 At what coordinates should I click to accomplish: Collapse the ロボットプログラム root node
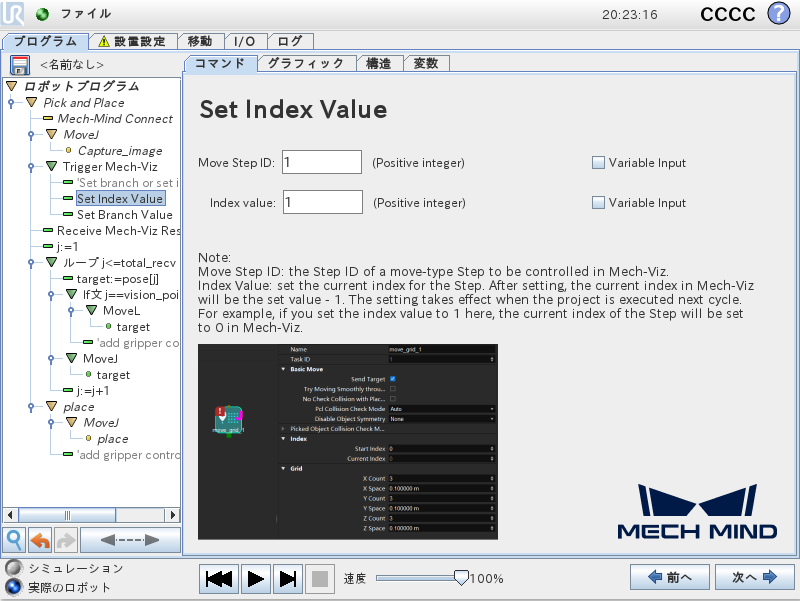[12, 86]
